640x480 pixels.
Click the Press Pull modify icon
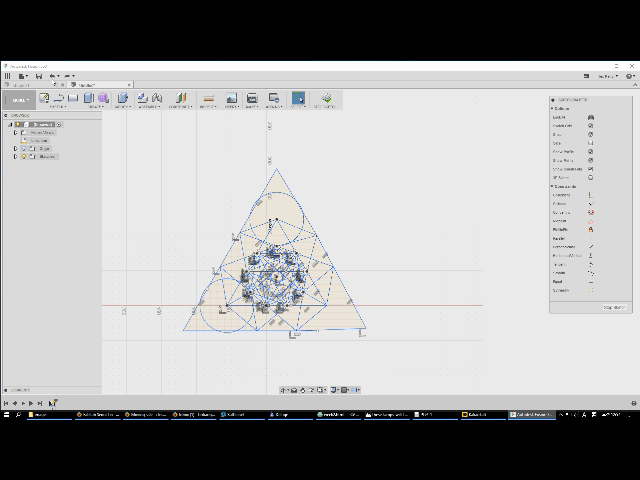122,98
